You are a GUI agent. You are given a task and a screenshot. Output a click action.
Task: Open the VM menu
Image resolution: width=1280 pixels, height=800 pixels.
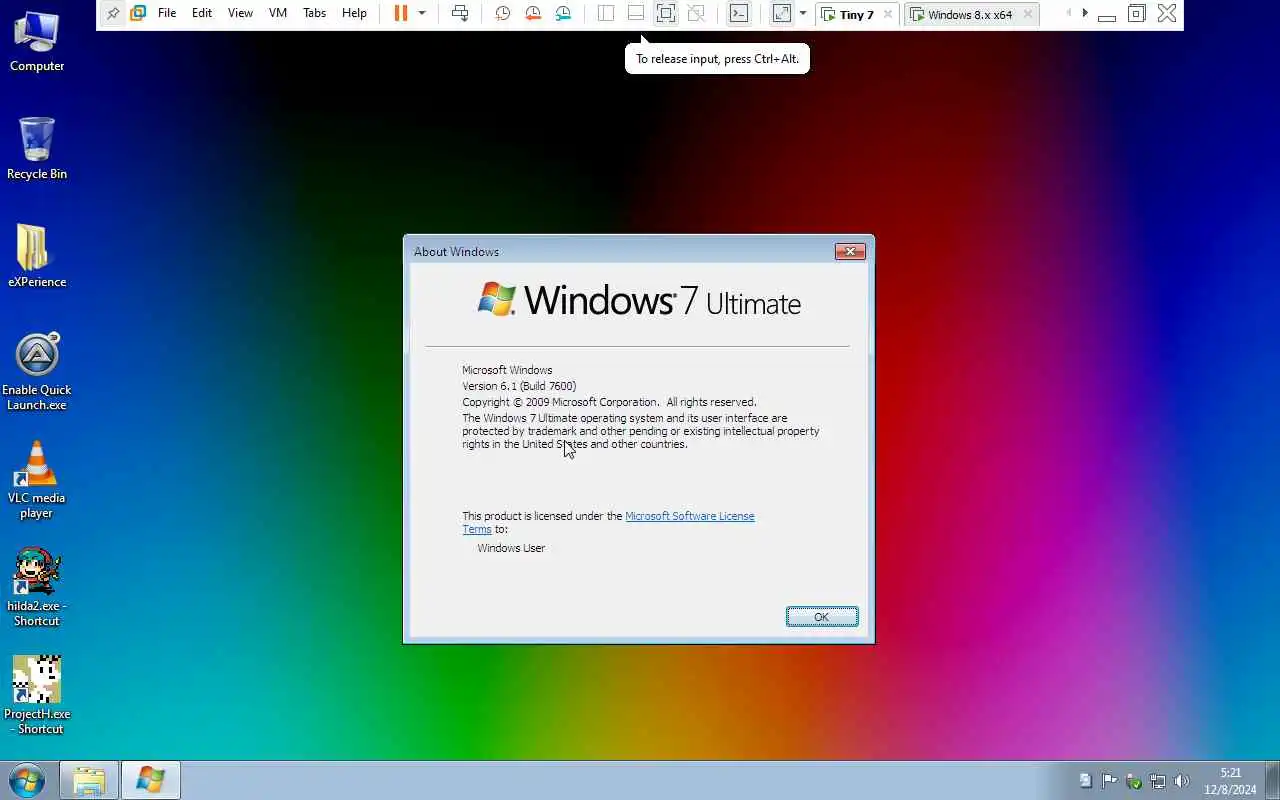(278, 13)
